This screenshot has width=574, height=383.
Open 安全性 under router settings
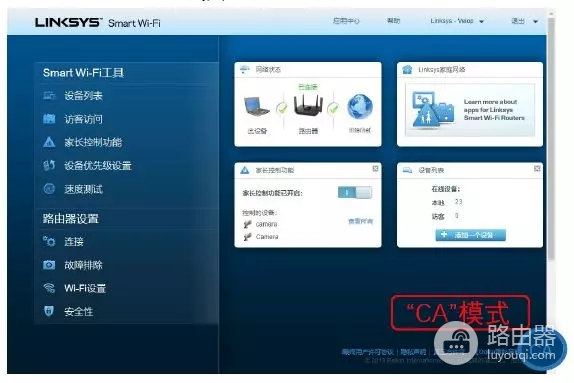79,312
